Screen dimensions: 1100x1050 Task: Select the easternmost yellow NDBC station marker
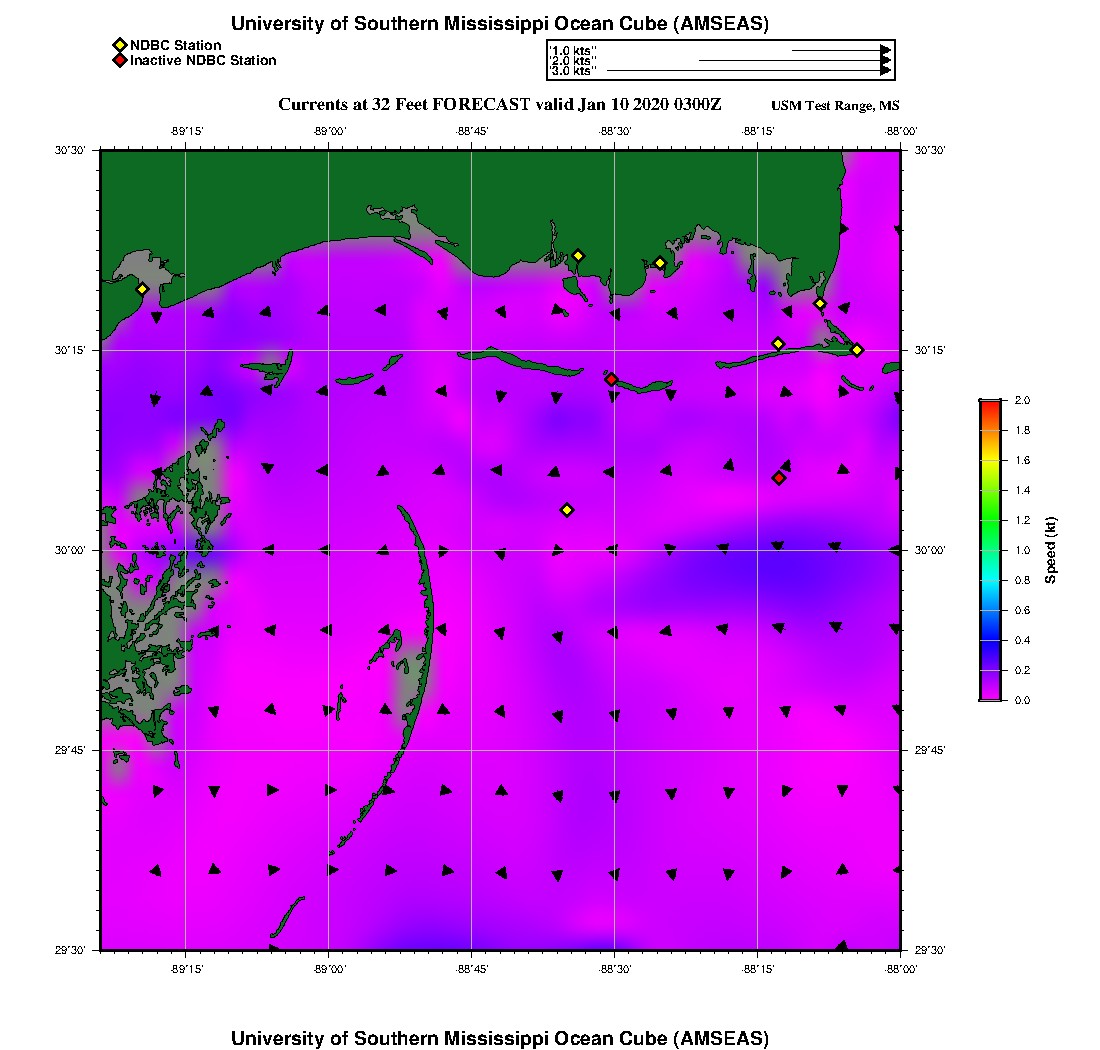[857, 349]
